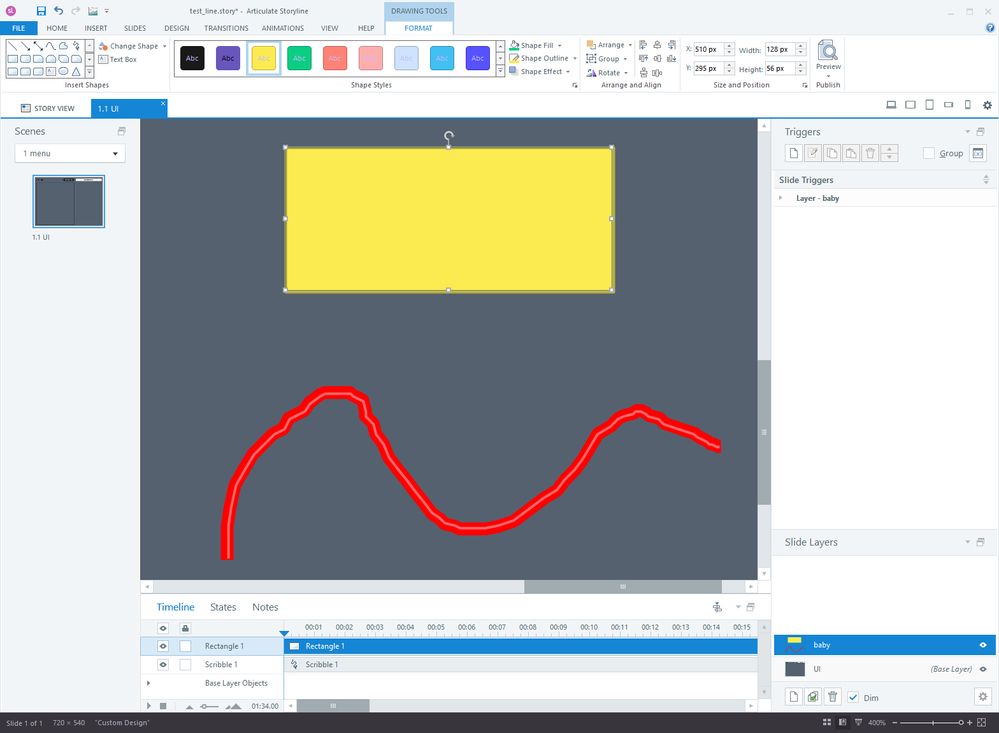Image resolution: width=999 pixels, height=733 pixels.
Task: Duplicate the selected slide layer
Action: point(813,697)
